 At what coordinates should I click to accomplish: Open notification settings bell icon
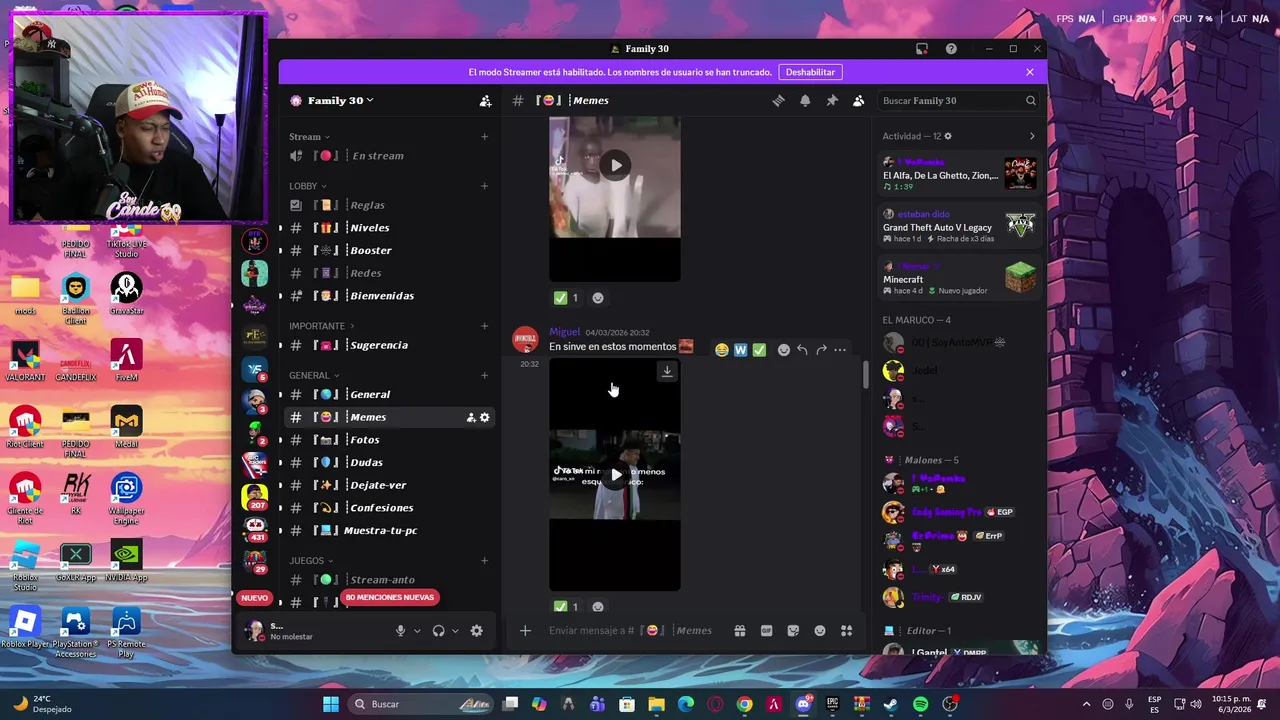point(805,100)
